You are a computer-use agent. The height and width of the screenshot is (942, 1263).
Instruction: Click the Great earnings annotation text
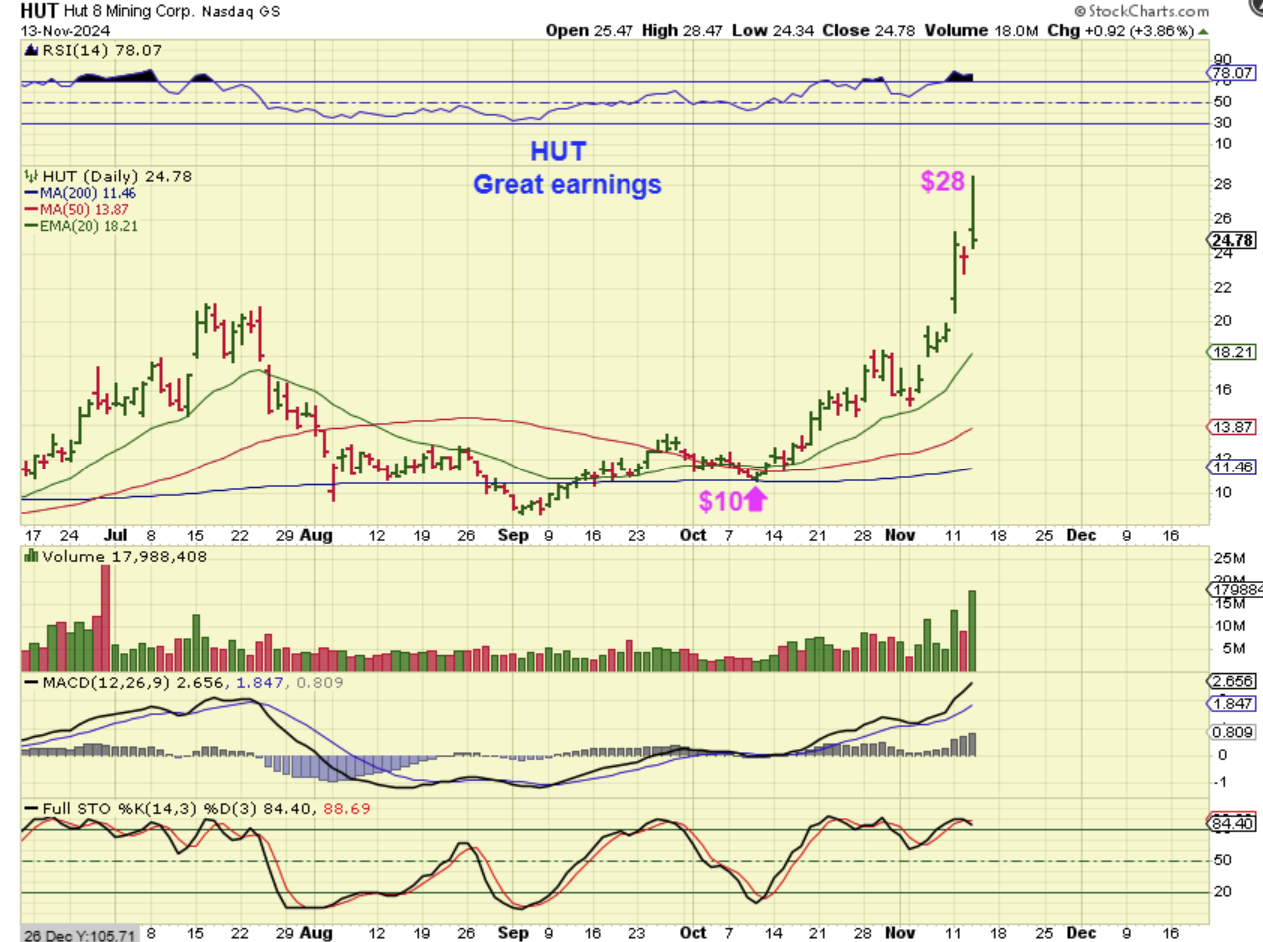click(567, 184)
